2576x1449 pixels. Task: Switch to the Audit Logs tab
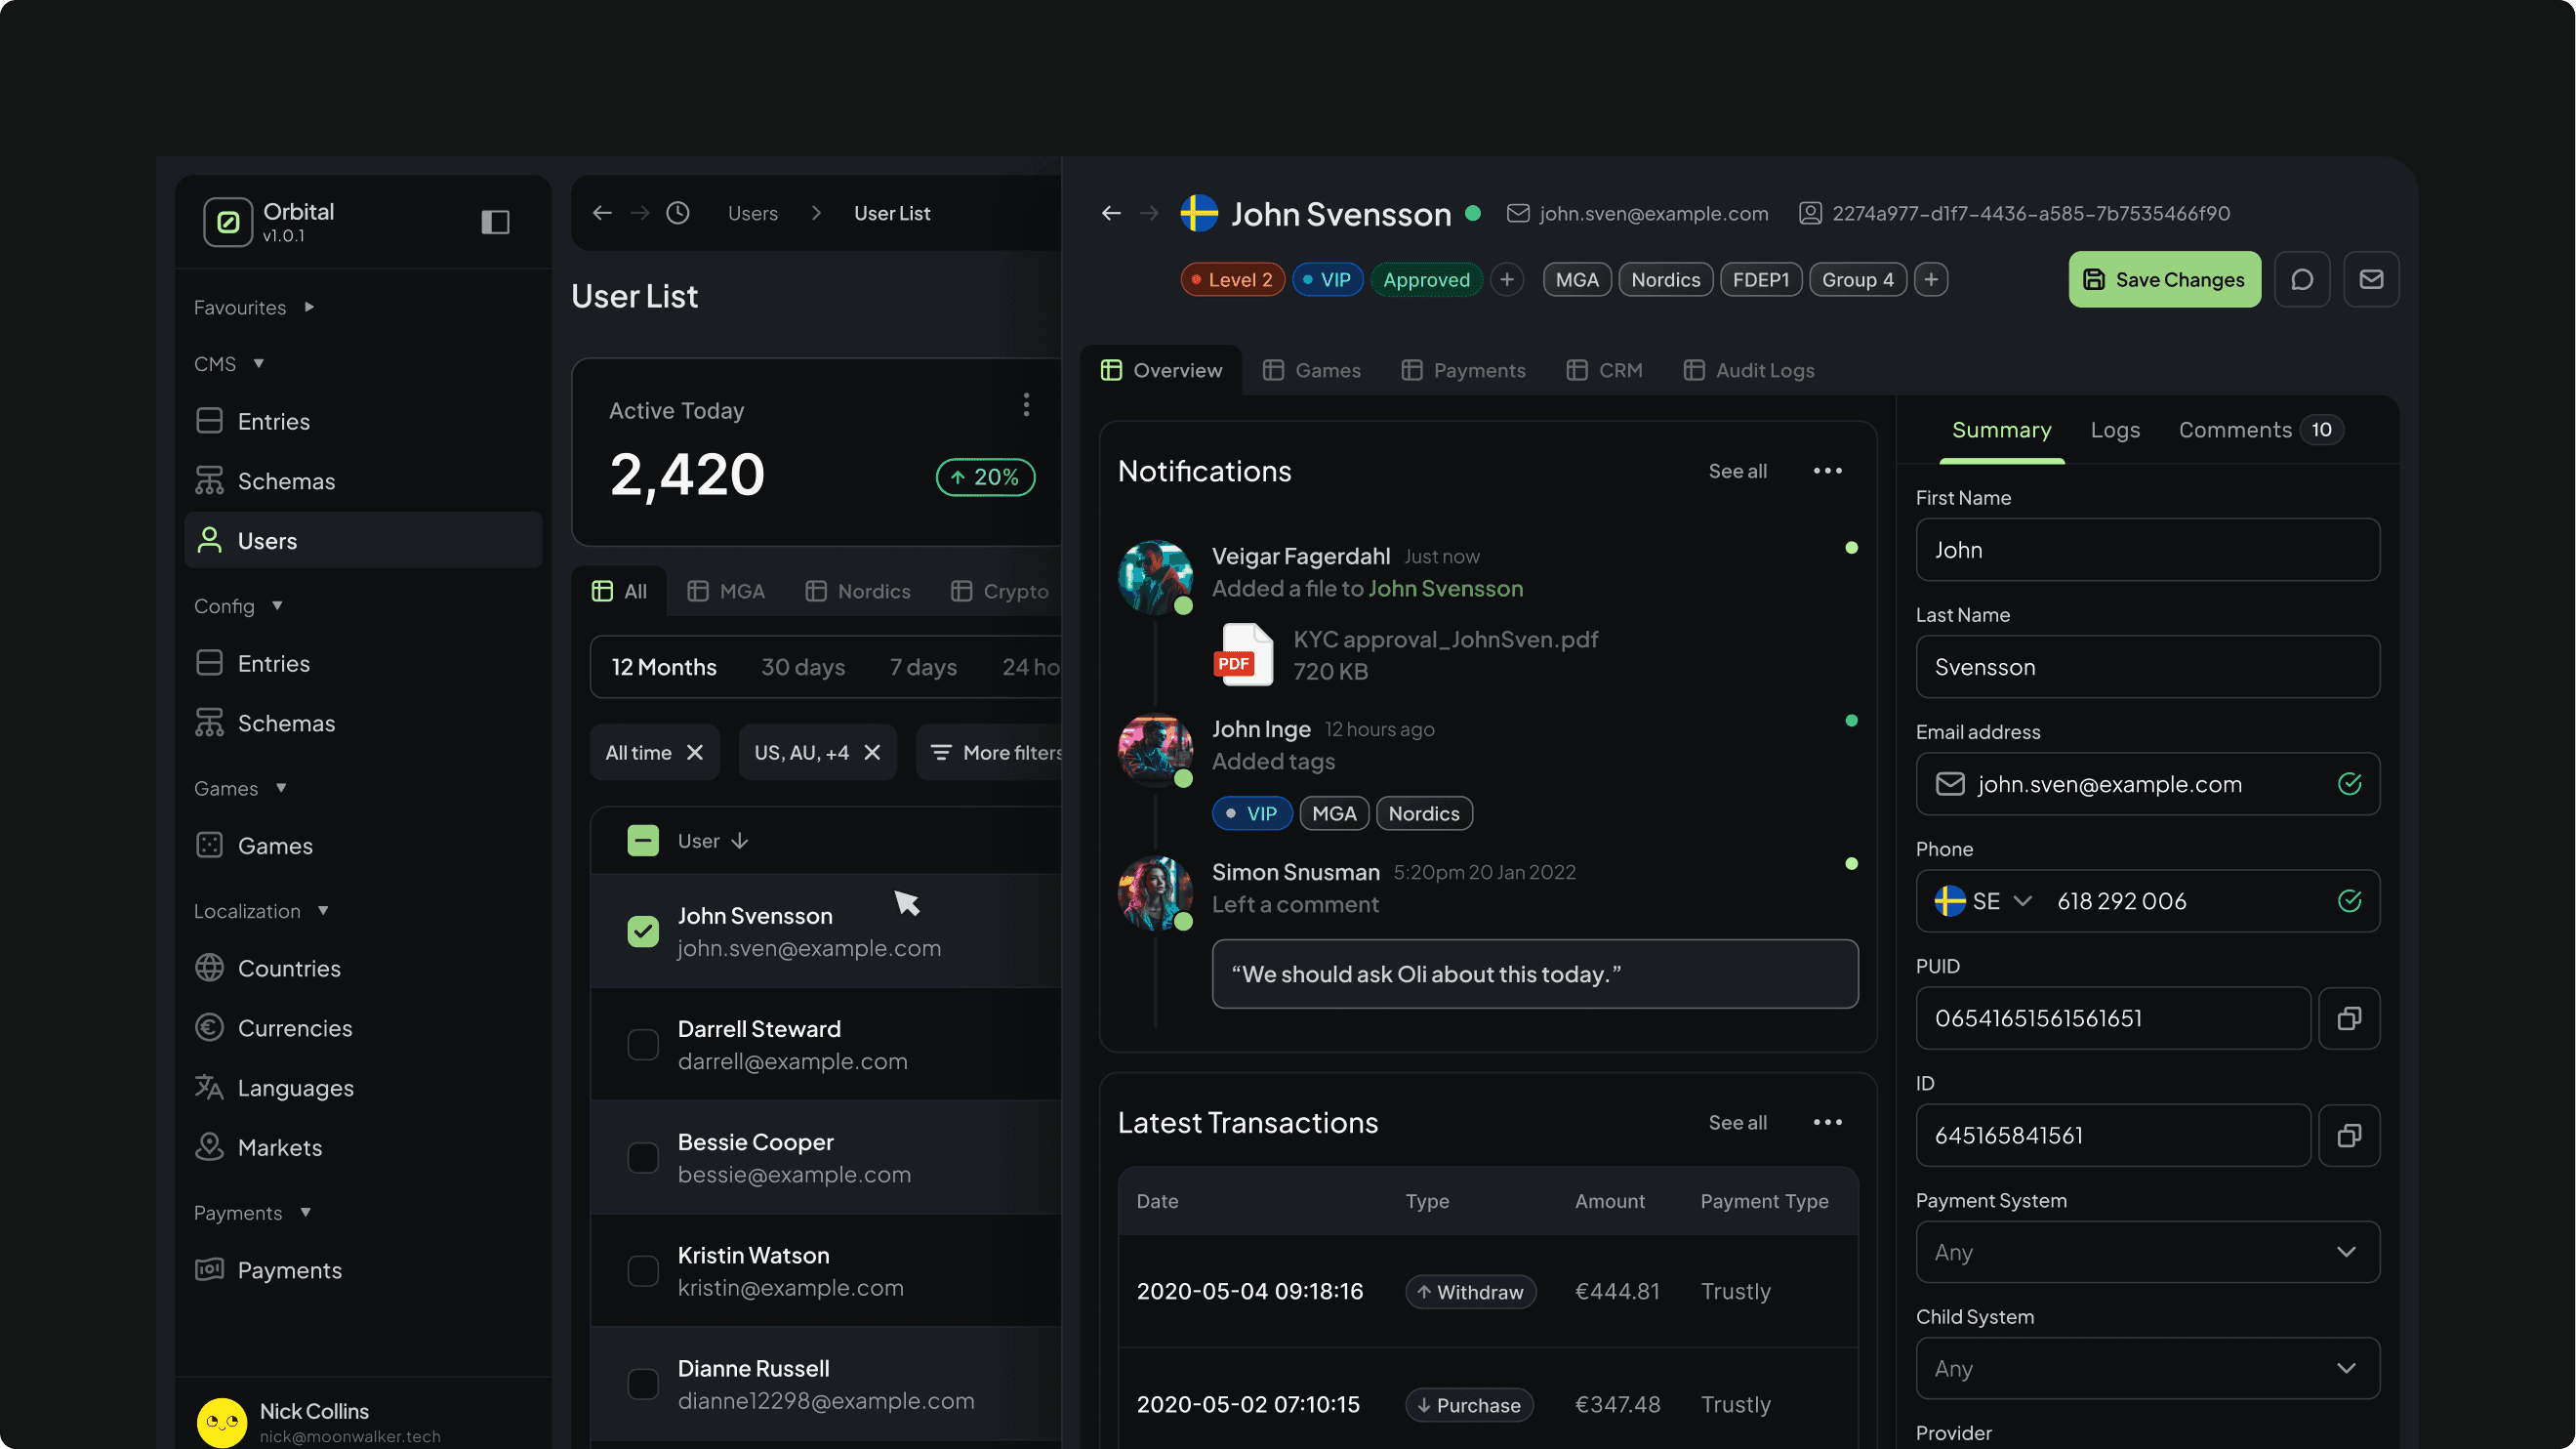click(x=1748, y=370)
